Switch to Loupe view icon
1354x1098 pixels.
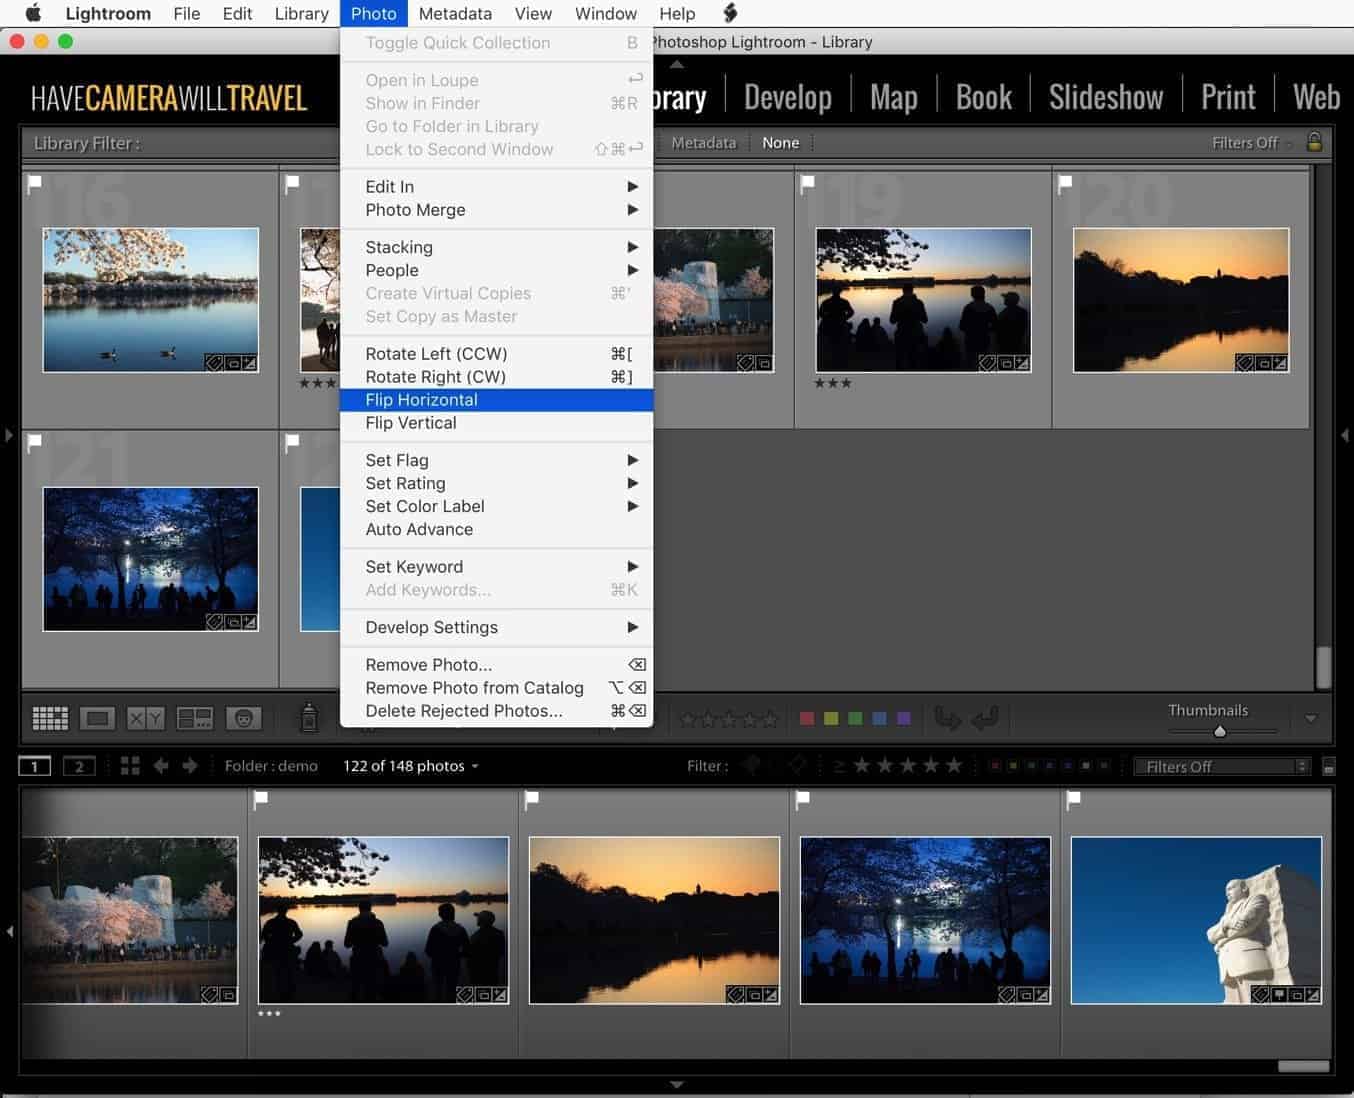click(x=98, y=718)
